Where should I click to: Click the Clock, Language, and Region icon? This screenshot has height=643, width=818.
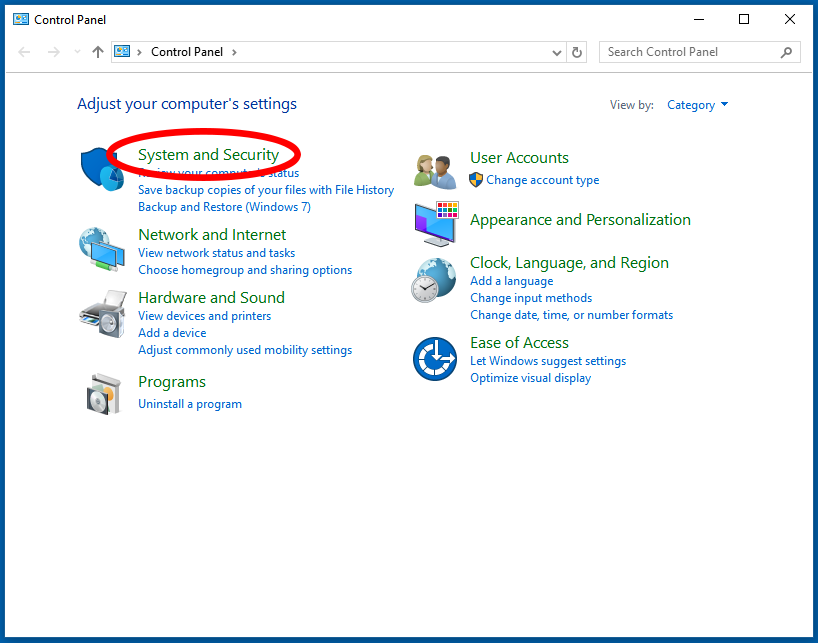[434, 281]
